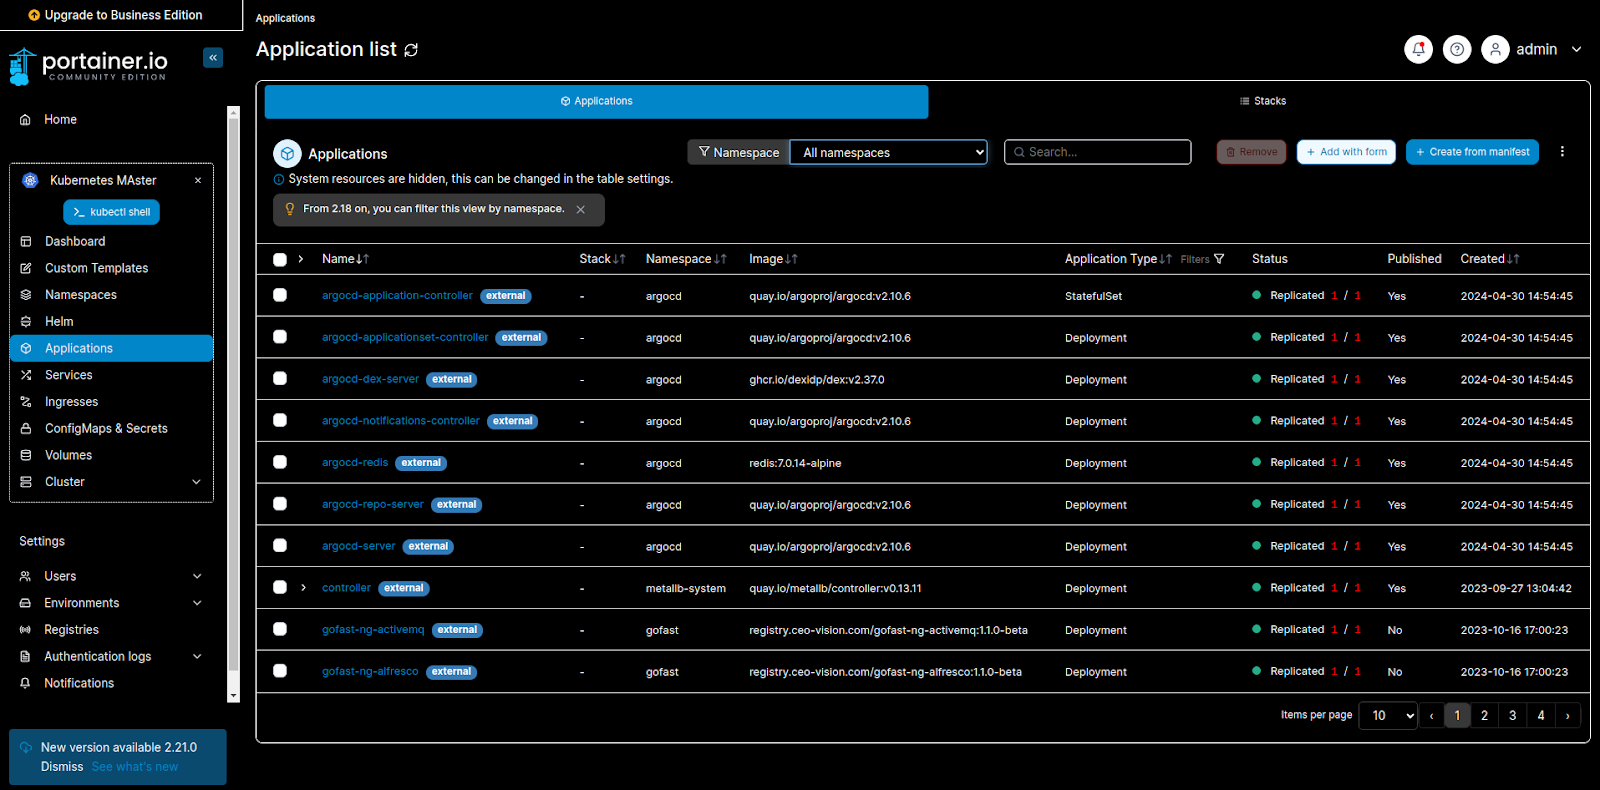Go to Namespaces in the sidebar
This screenshot has width=1600, height=790.
[80, 295]
